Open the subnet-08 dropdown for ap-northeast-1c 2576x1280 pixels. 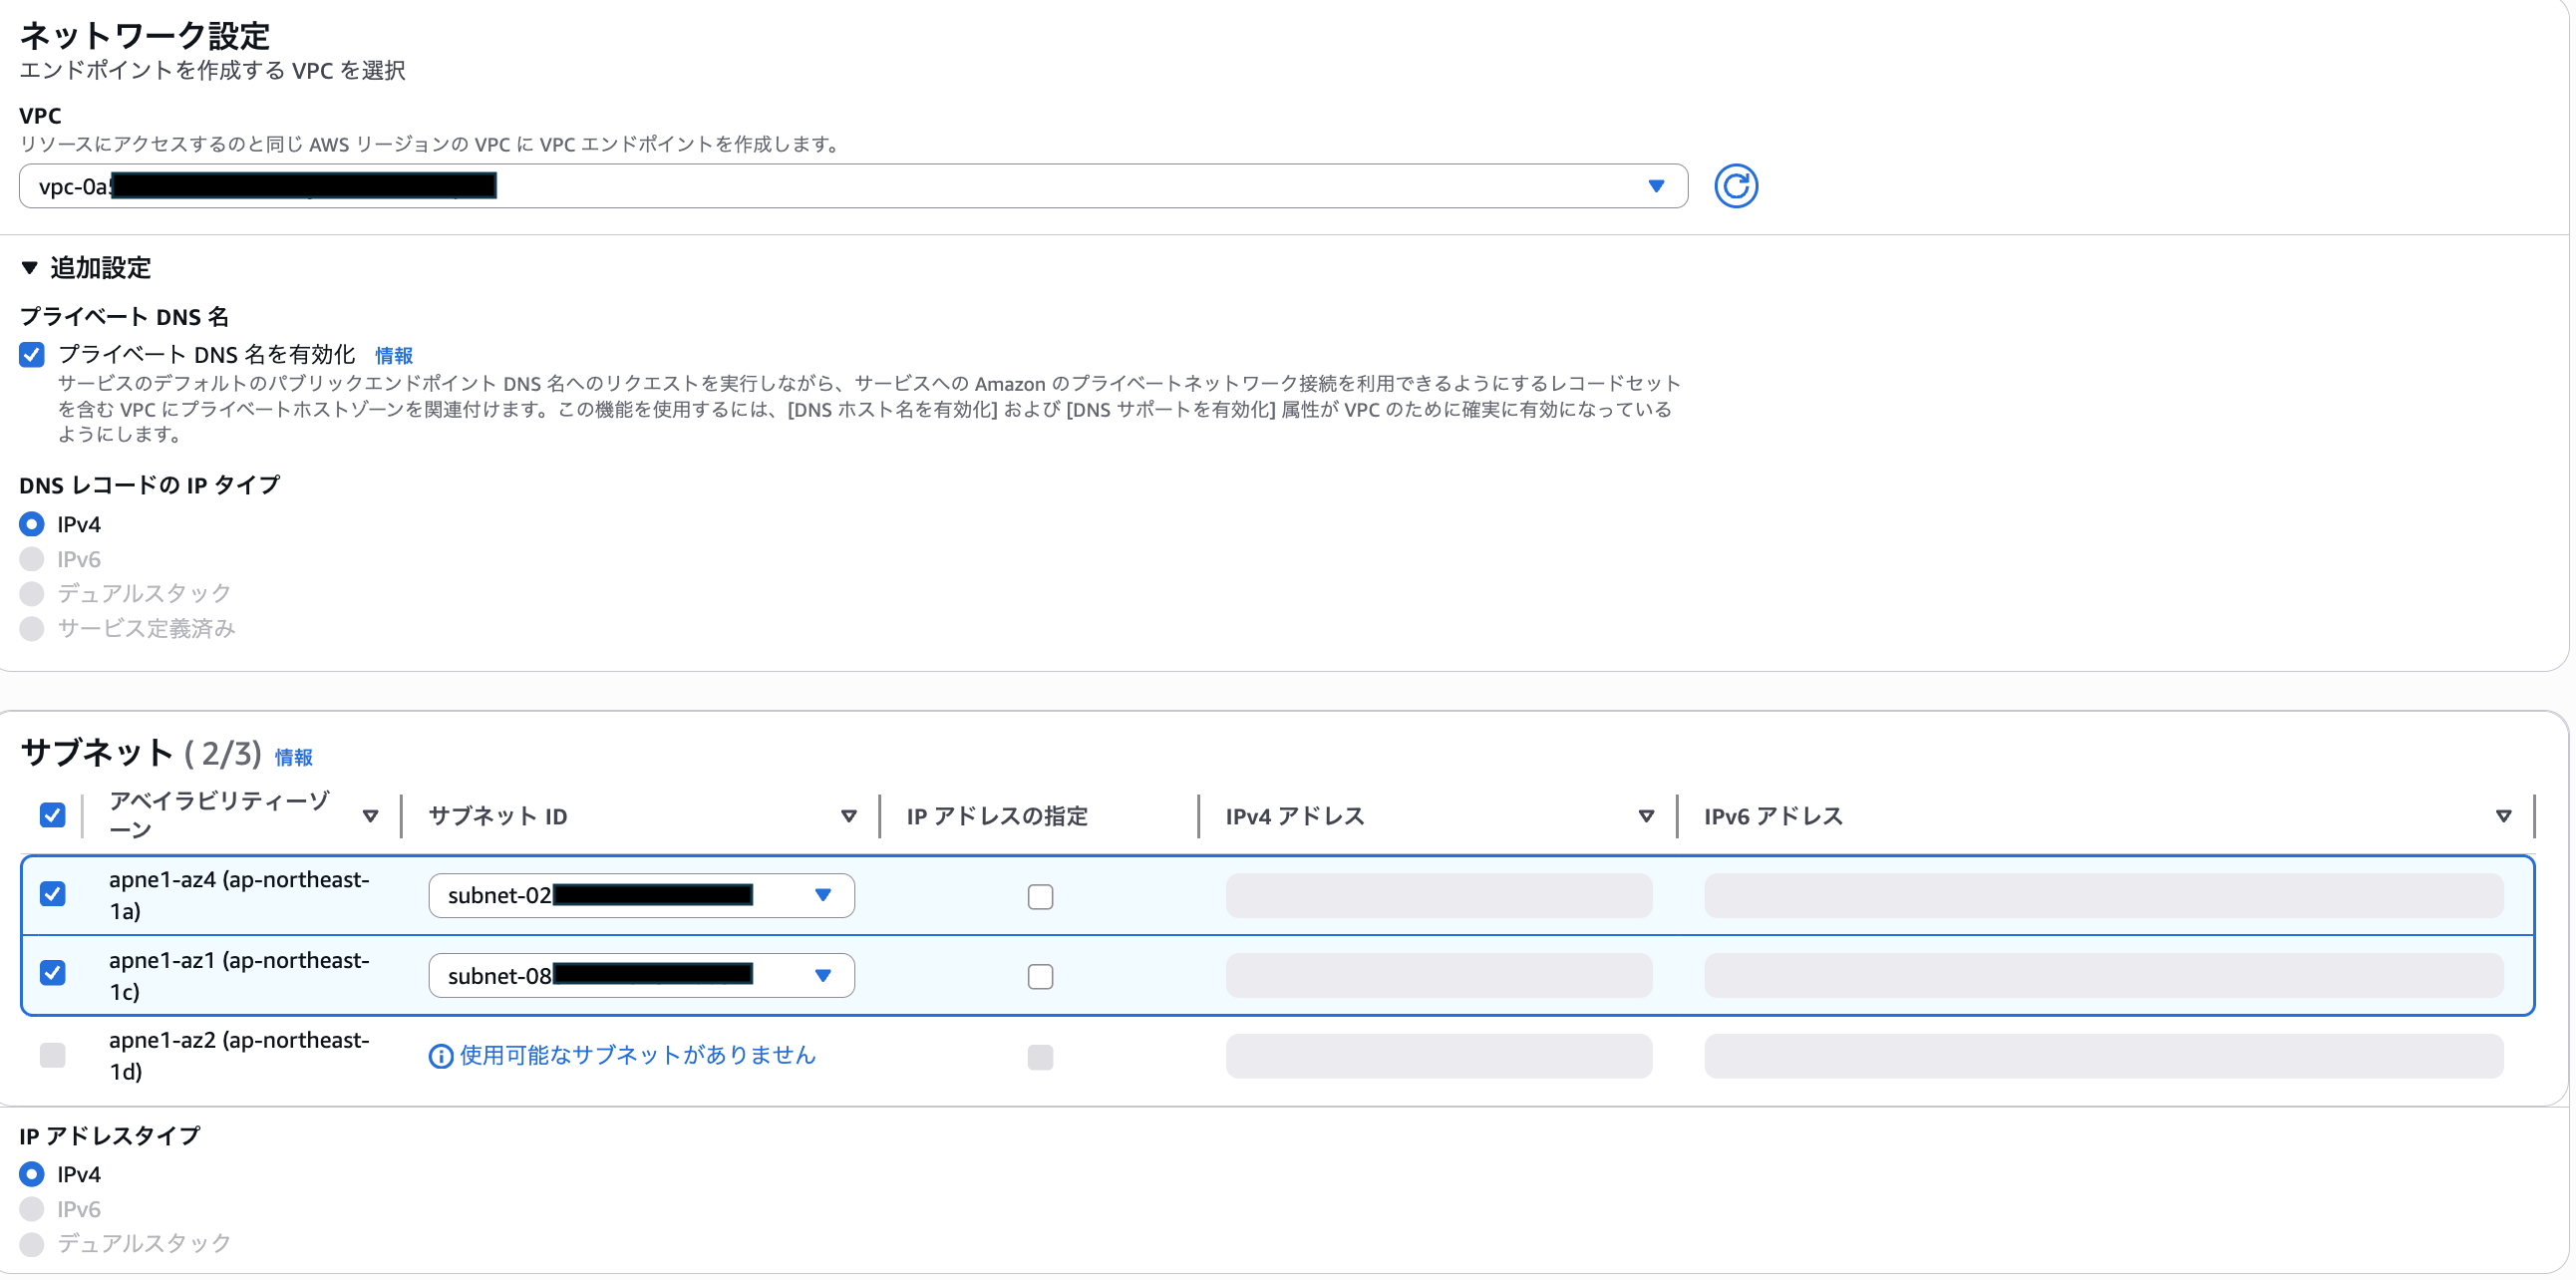pyautogui.click(x=824, y=975)
